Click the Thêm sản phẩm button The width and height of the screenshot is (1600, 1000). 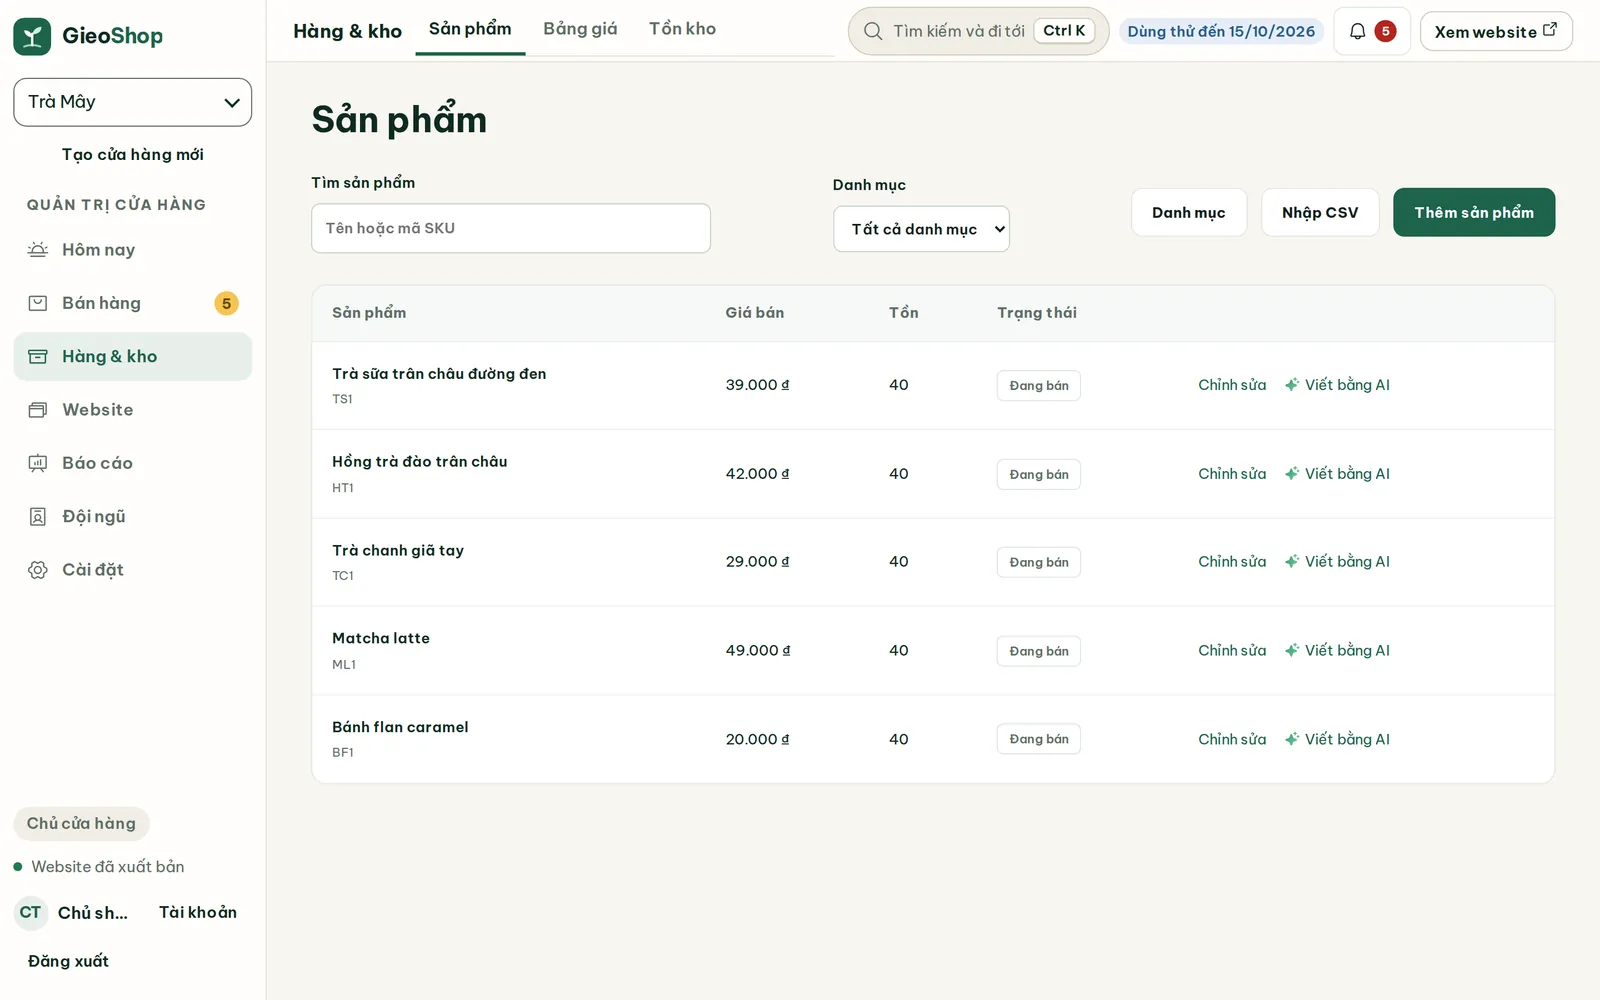(x=1474, y=212)
